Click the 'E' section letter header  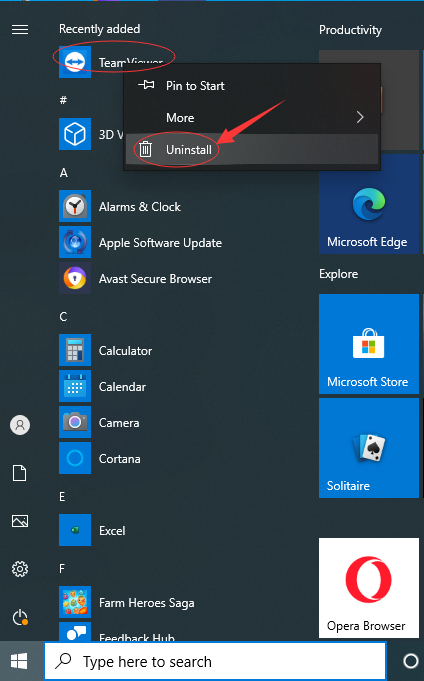pos(62,497)
